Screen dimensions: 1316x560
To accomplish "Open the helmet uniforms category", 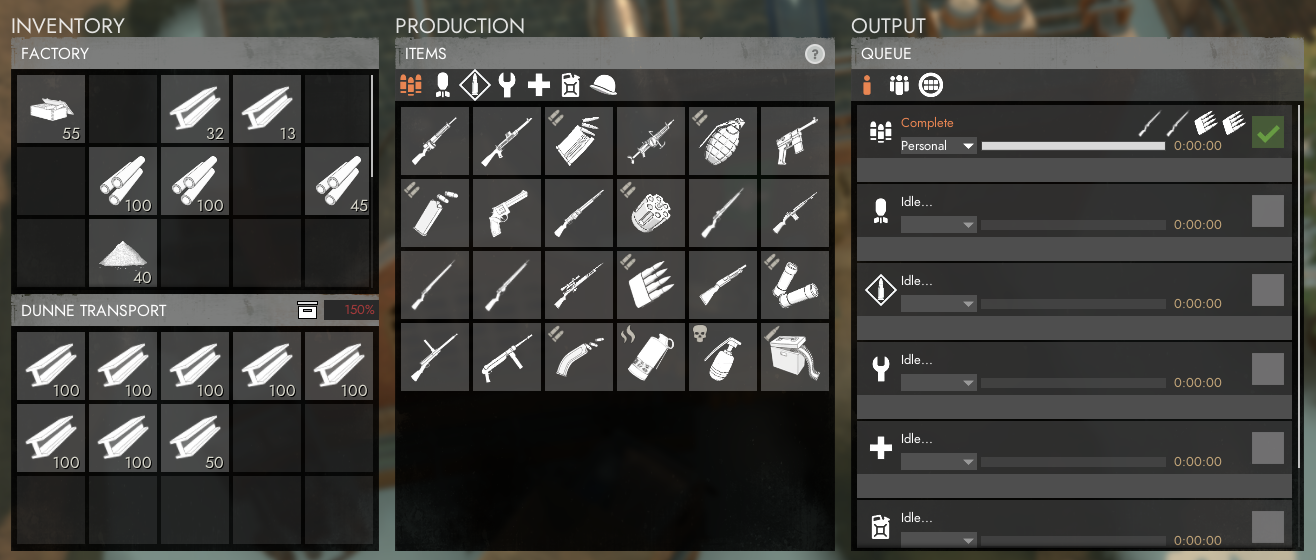I will 604,85.
